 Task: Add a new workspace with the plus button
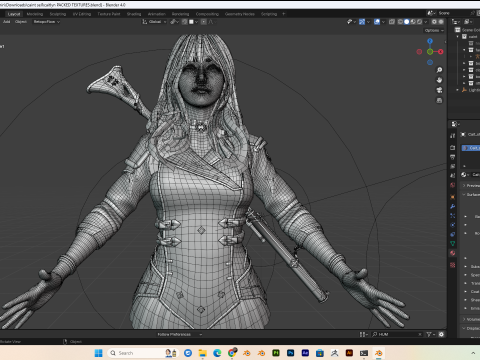coord(284,14)
